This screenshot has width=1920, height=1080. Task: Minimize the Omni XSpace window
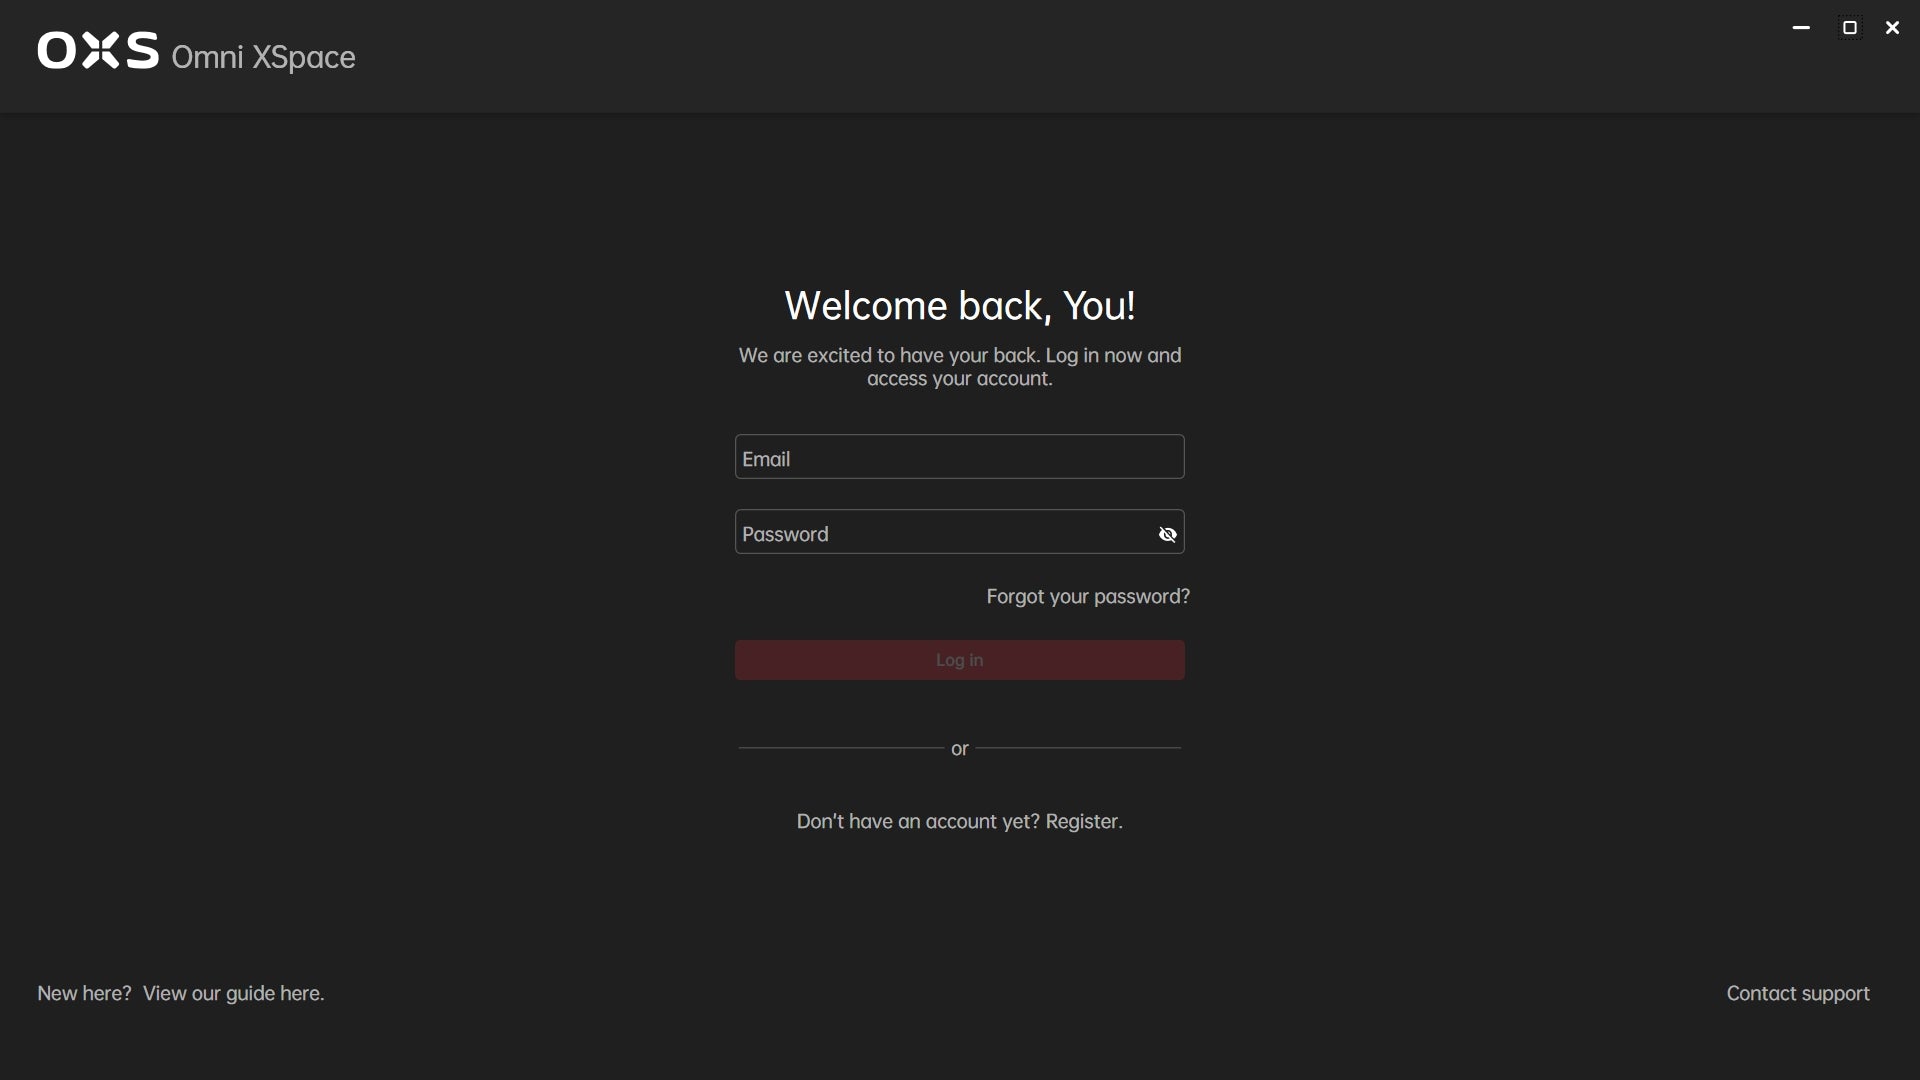(x=1801, y=28)
